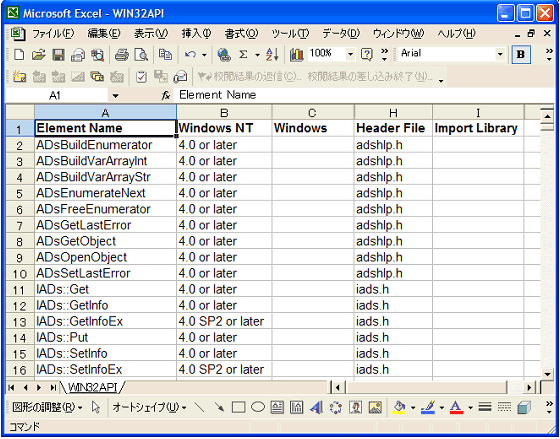This screenshot has height=439, width=560.
Task: Expand the AutoSum functions dropdown arrow
Action: click(257, 55)
